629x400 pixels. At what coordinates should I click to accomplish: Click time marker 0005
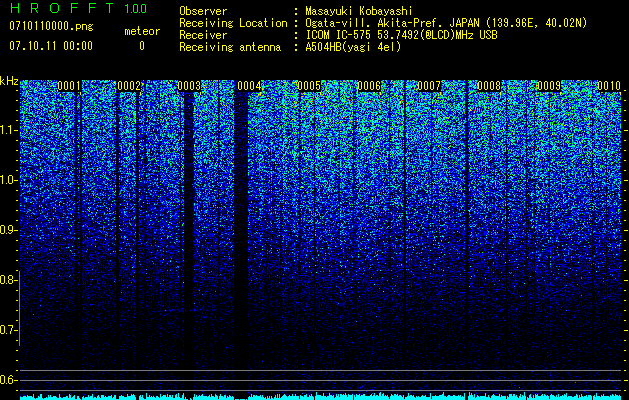[x=309, y=86]
